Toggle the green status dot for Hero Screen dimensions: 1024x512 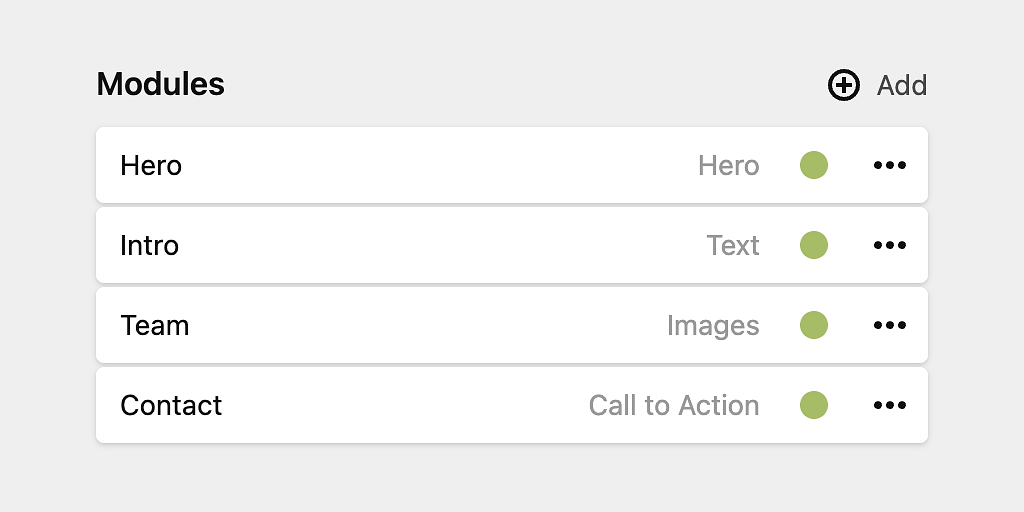pyautogui.click(x=814, y=165)
